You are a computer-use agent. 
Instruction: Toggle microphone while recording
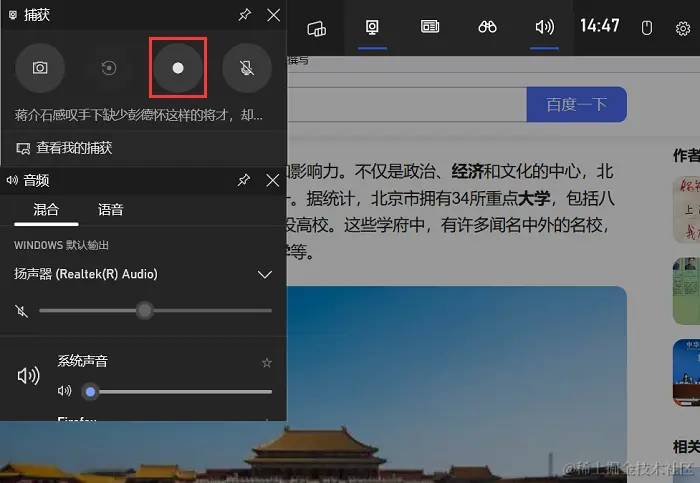pos(247,68)
